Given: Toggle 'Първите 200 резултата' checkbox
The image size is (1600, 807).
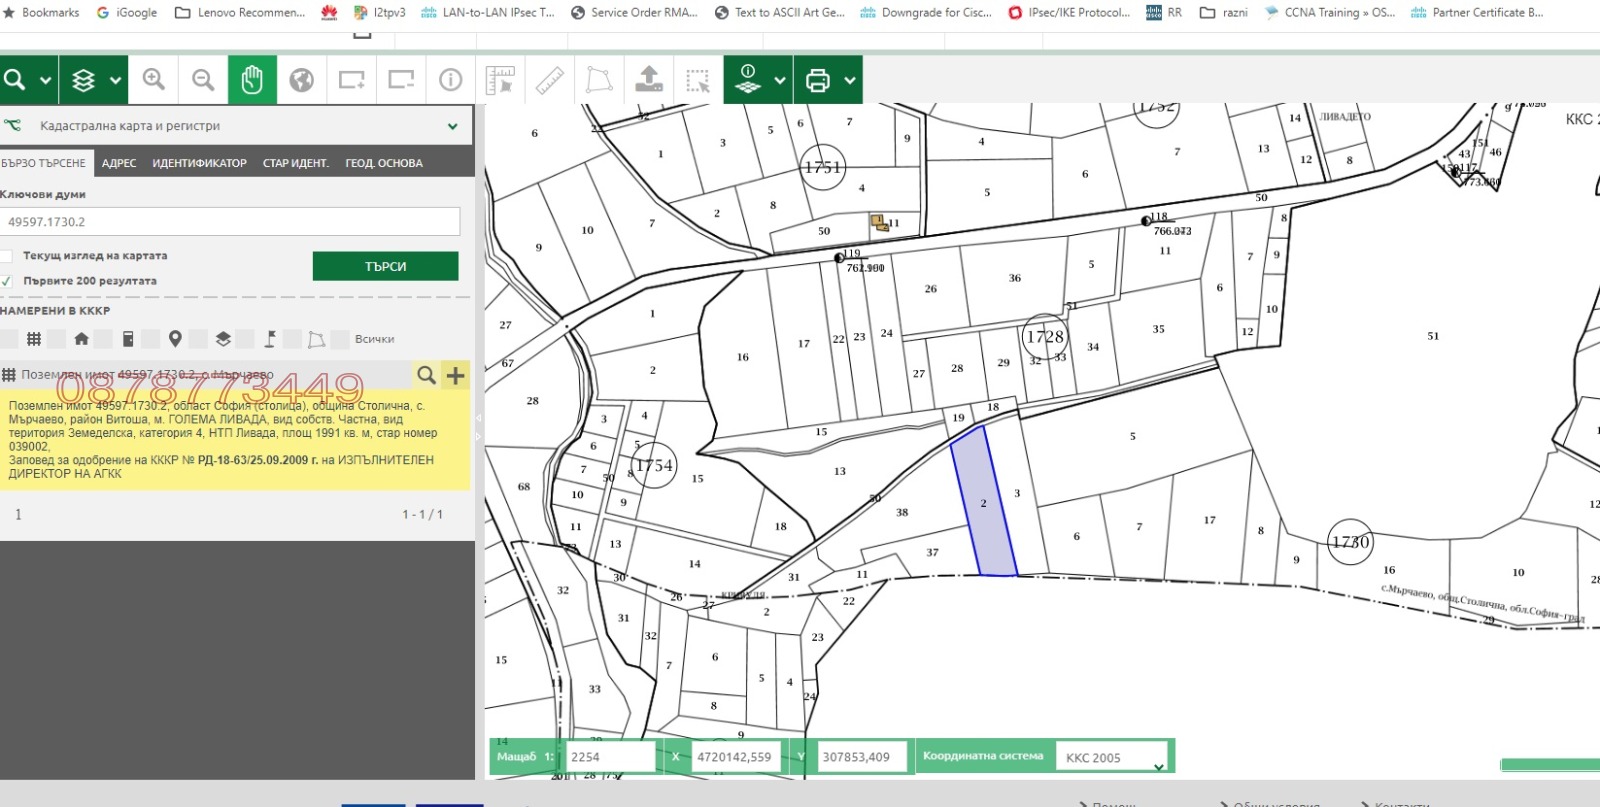Looking at the screenshot, I should pyautogui.click(x=7, y=281).
